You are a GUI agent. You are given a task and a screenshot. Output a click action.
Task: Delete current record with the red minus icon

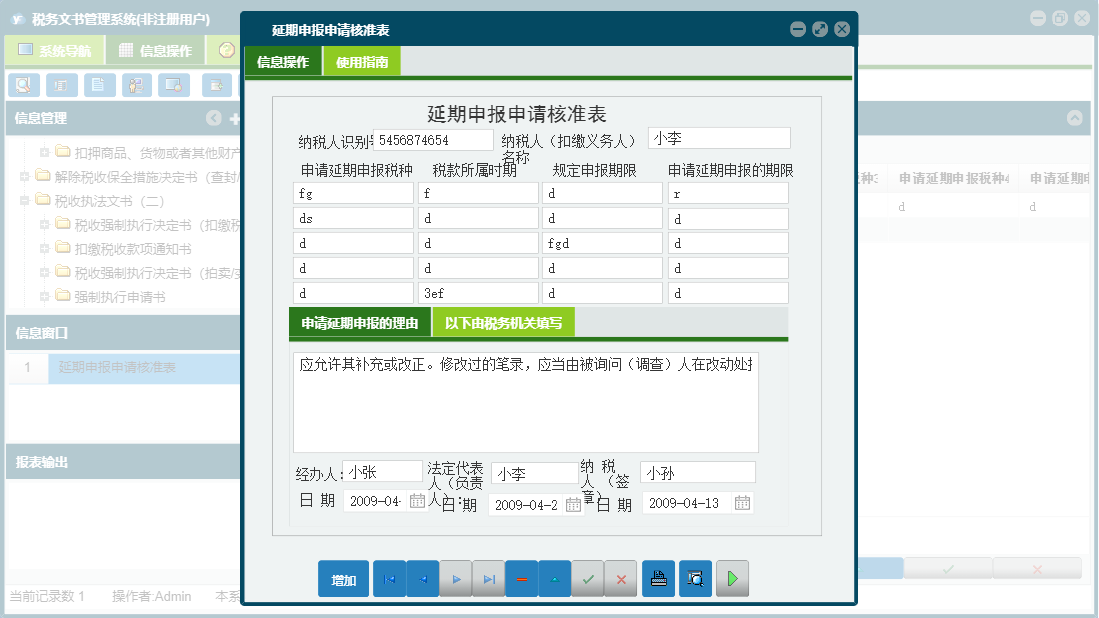pyautogui.click(x=521, y=578)
